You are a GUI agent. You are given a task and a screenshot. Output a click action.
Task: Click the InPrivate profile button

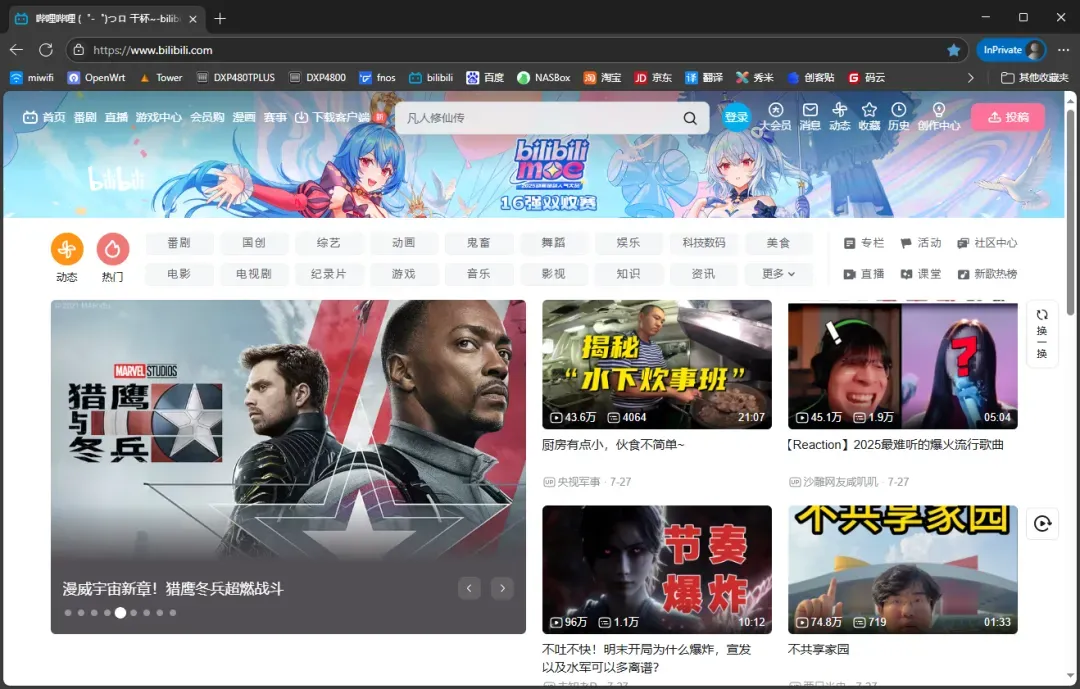point(1011,50)
